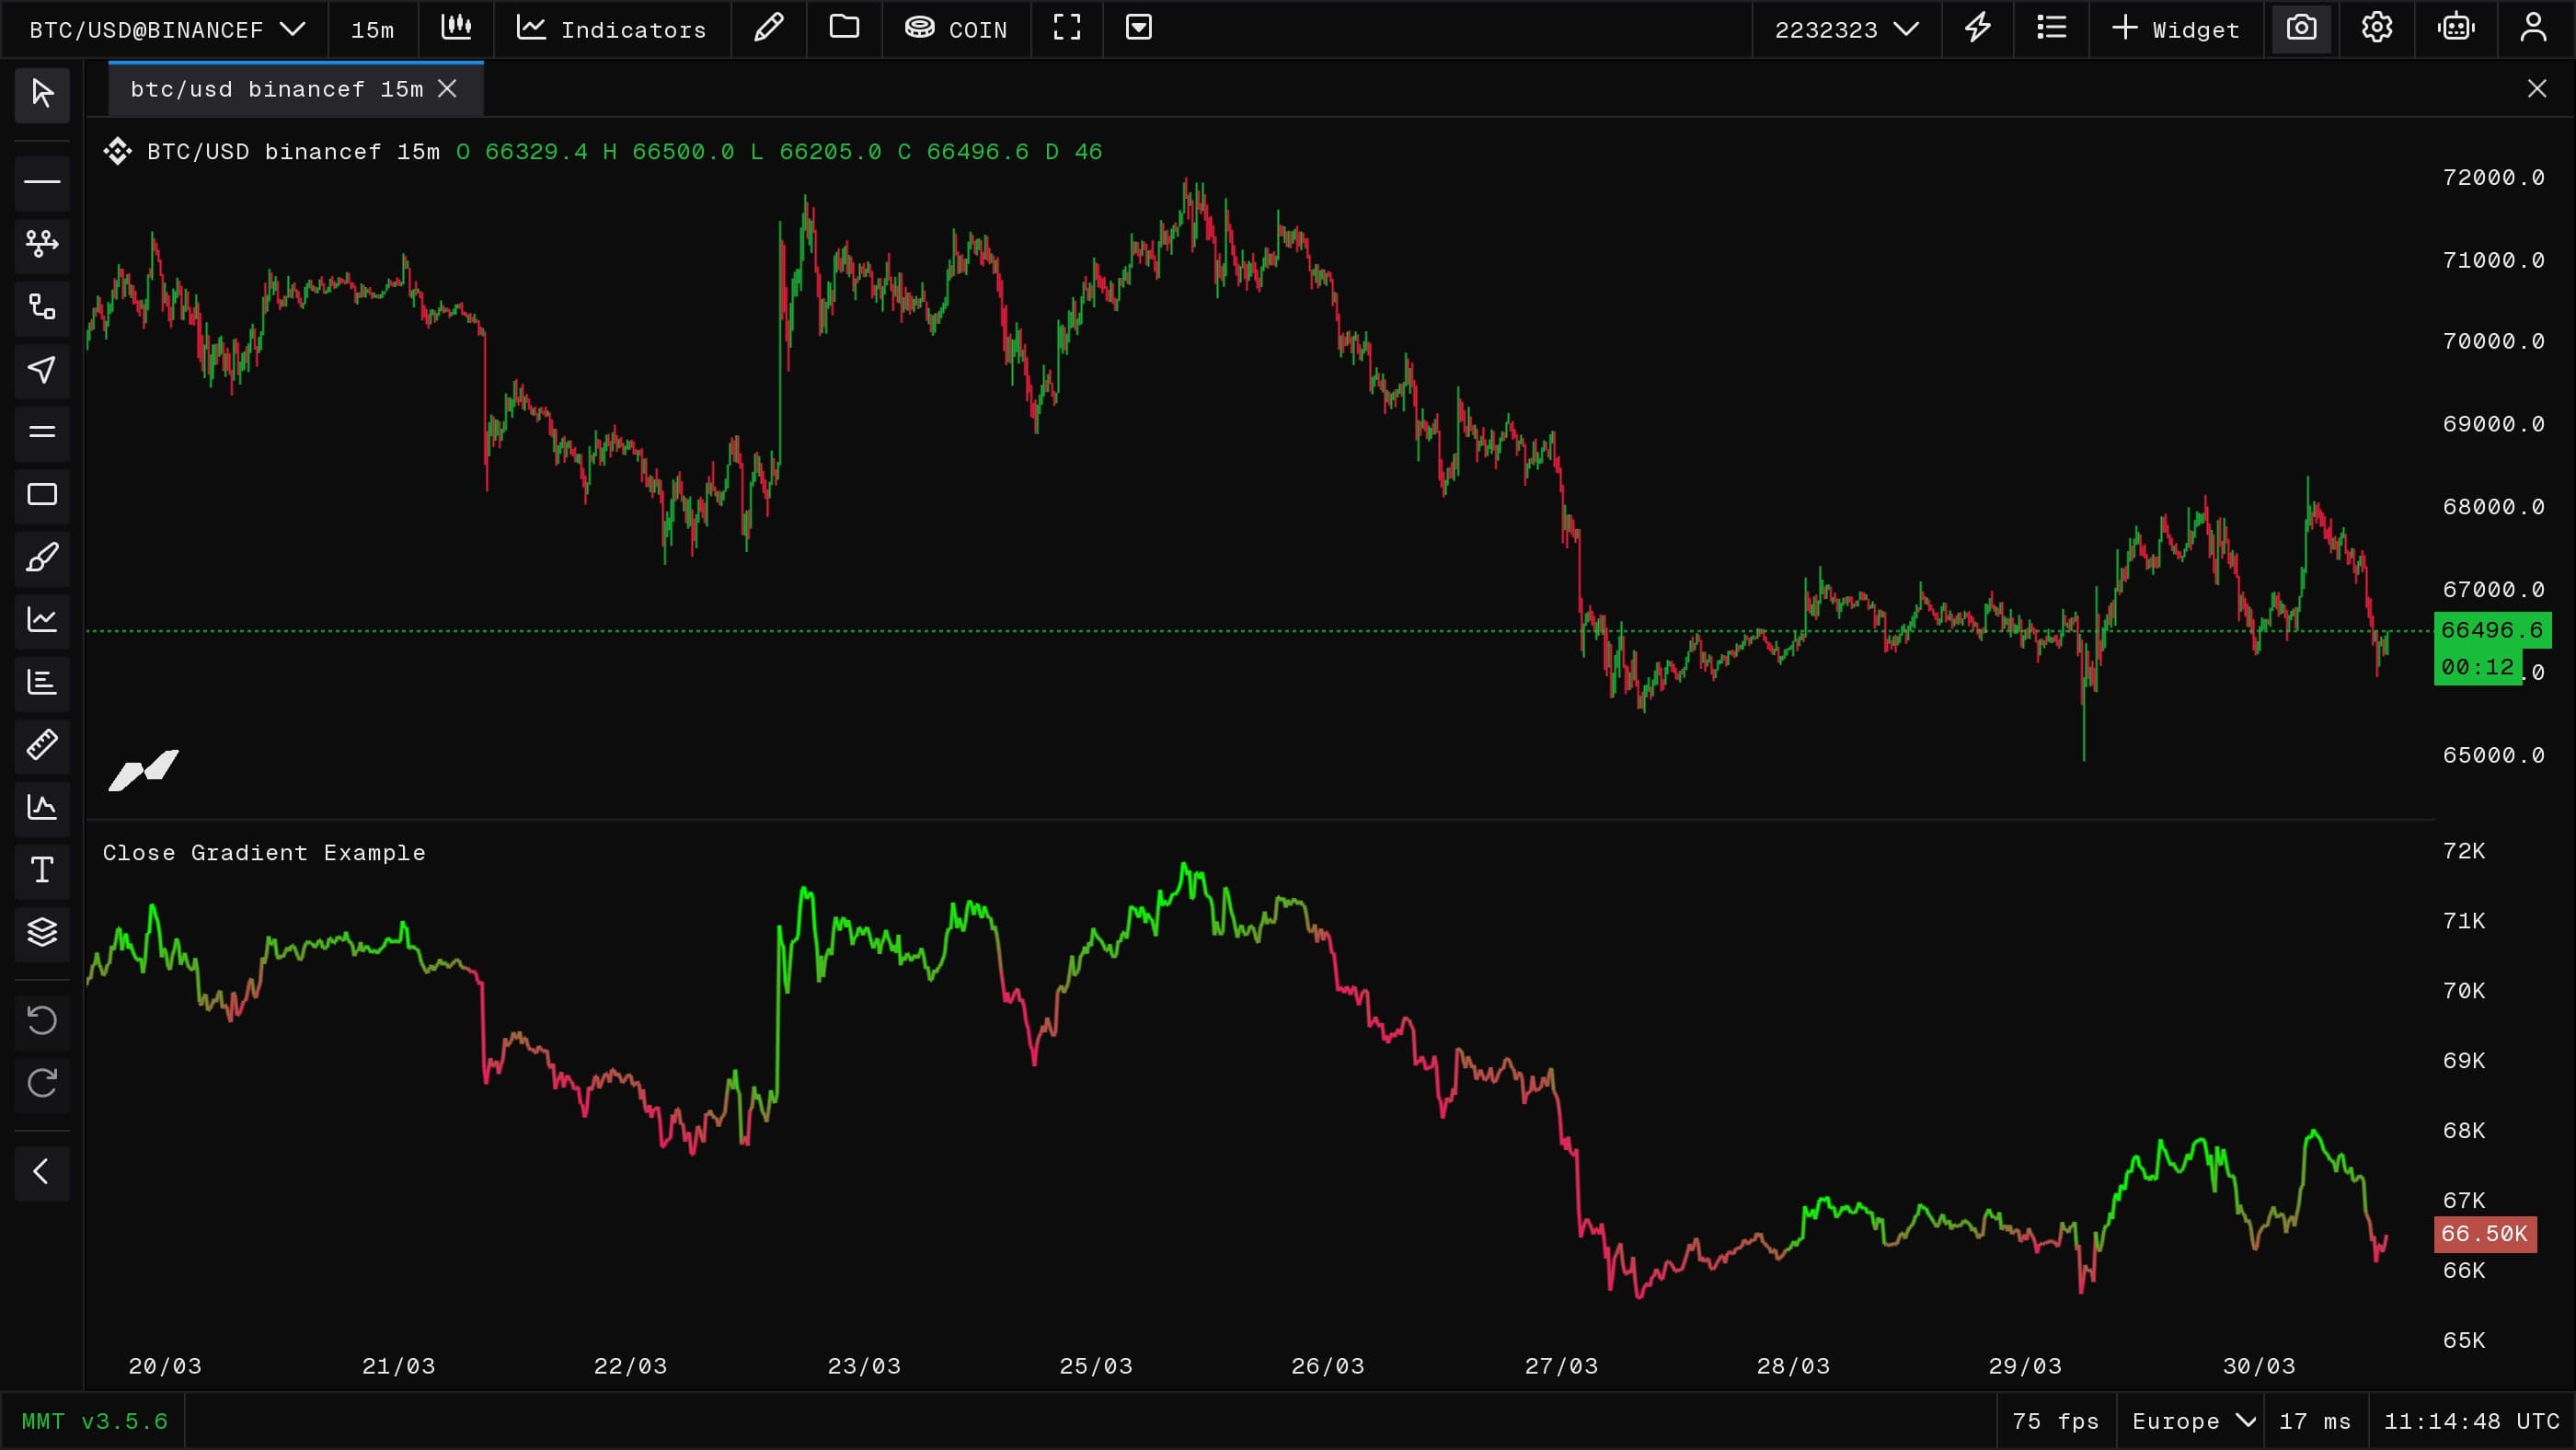The width and height of the screenshot is (2576, 1450).
Task: Click the MMT v3.5.6 version label
Action: pyautogui.click(x=95, y=1421)
